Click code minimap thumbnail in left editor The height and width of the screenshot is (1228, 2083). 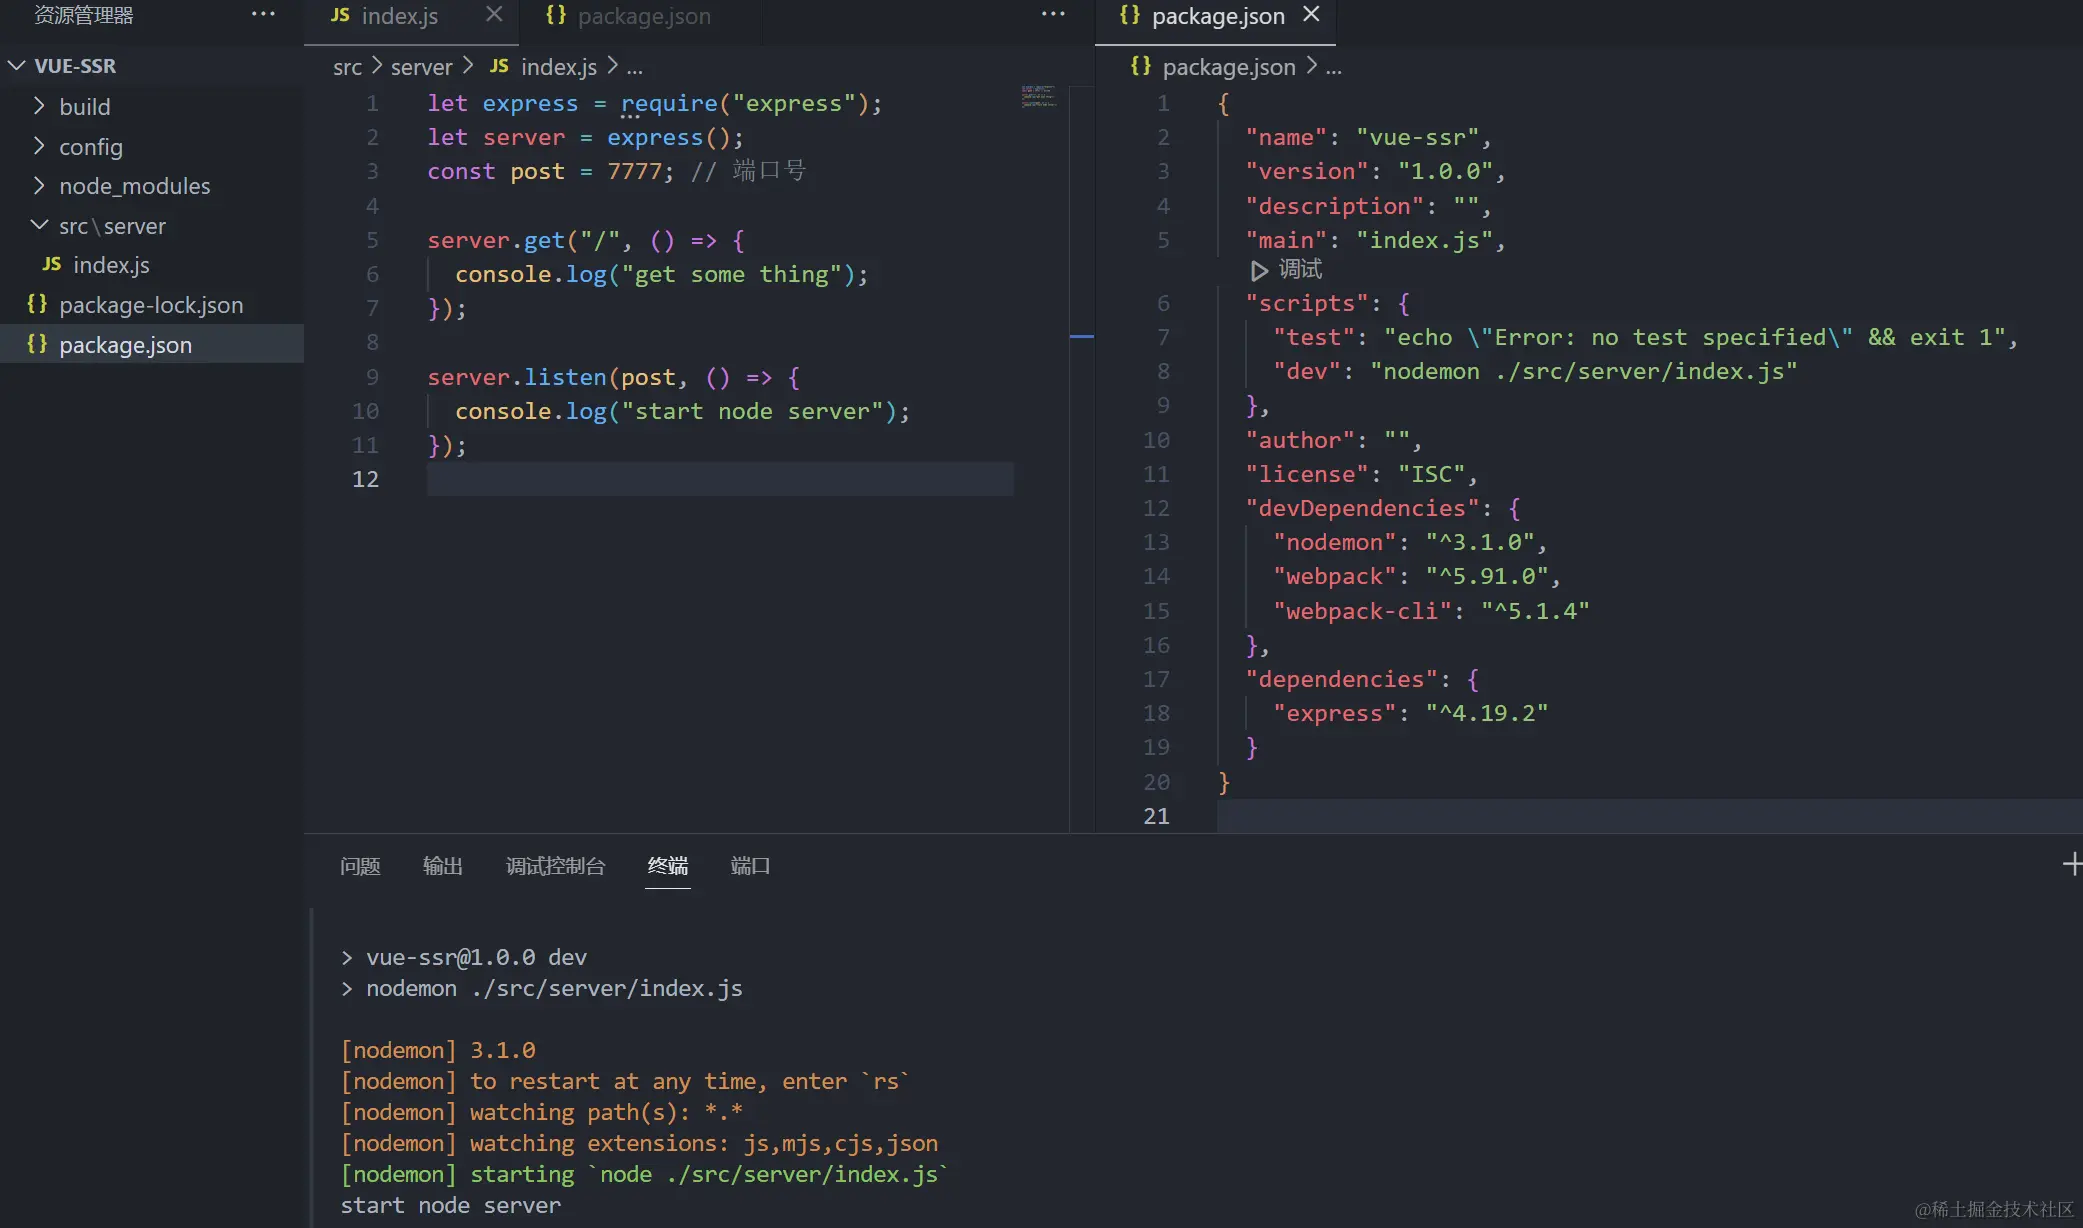click(x=1039, y=97)
